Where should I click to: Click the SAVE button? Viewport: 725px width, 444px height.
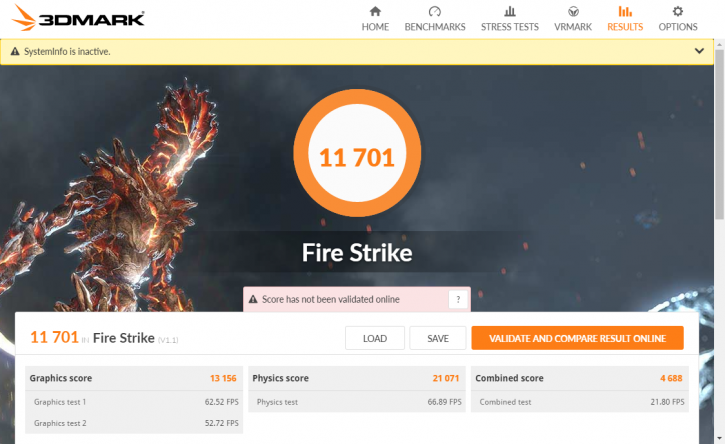click(437, 338)
